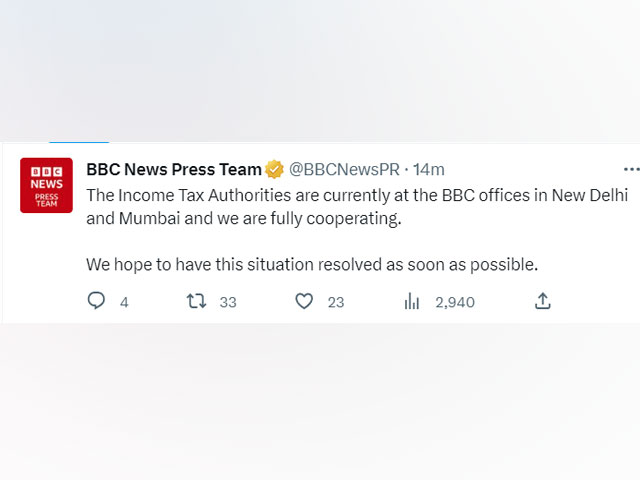
Task: Click the line "We hope to have this situation resolved"
Action: click(312, 265)
